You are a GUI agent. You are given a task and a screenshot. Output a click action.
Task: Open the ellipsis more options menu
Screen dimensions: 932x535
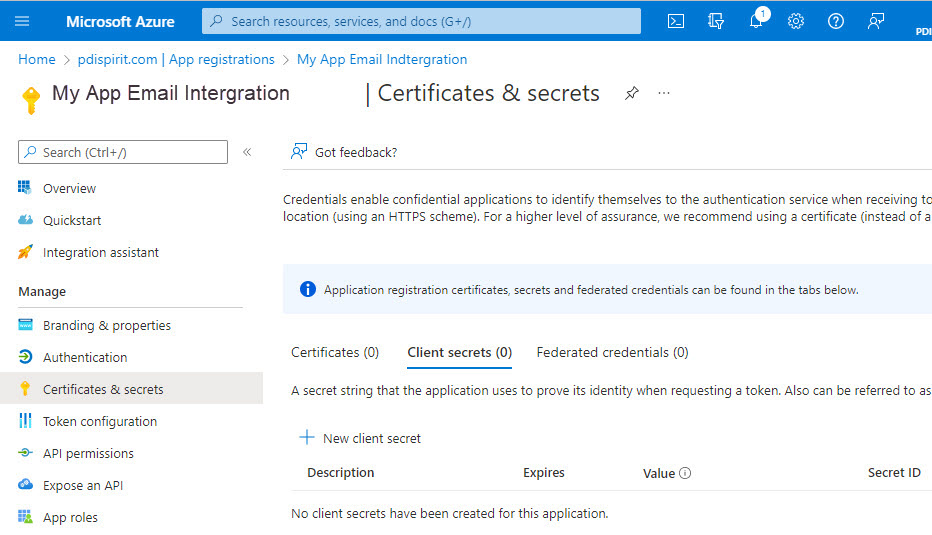click(x=664, y=93)
